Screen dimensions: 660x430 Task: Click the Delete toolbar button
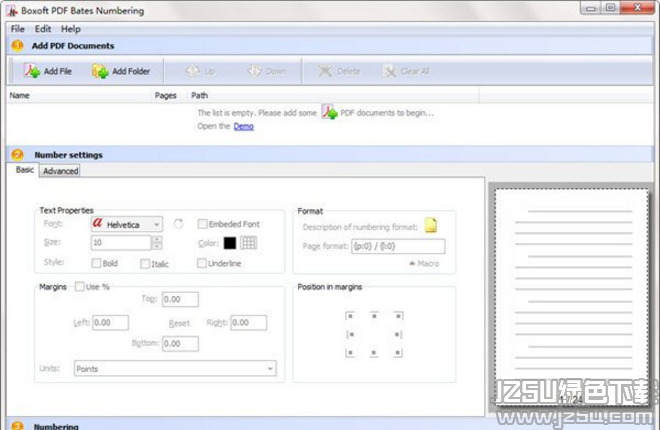pos(339,71)
